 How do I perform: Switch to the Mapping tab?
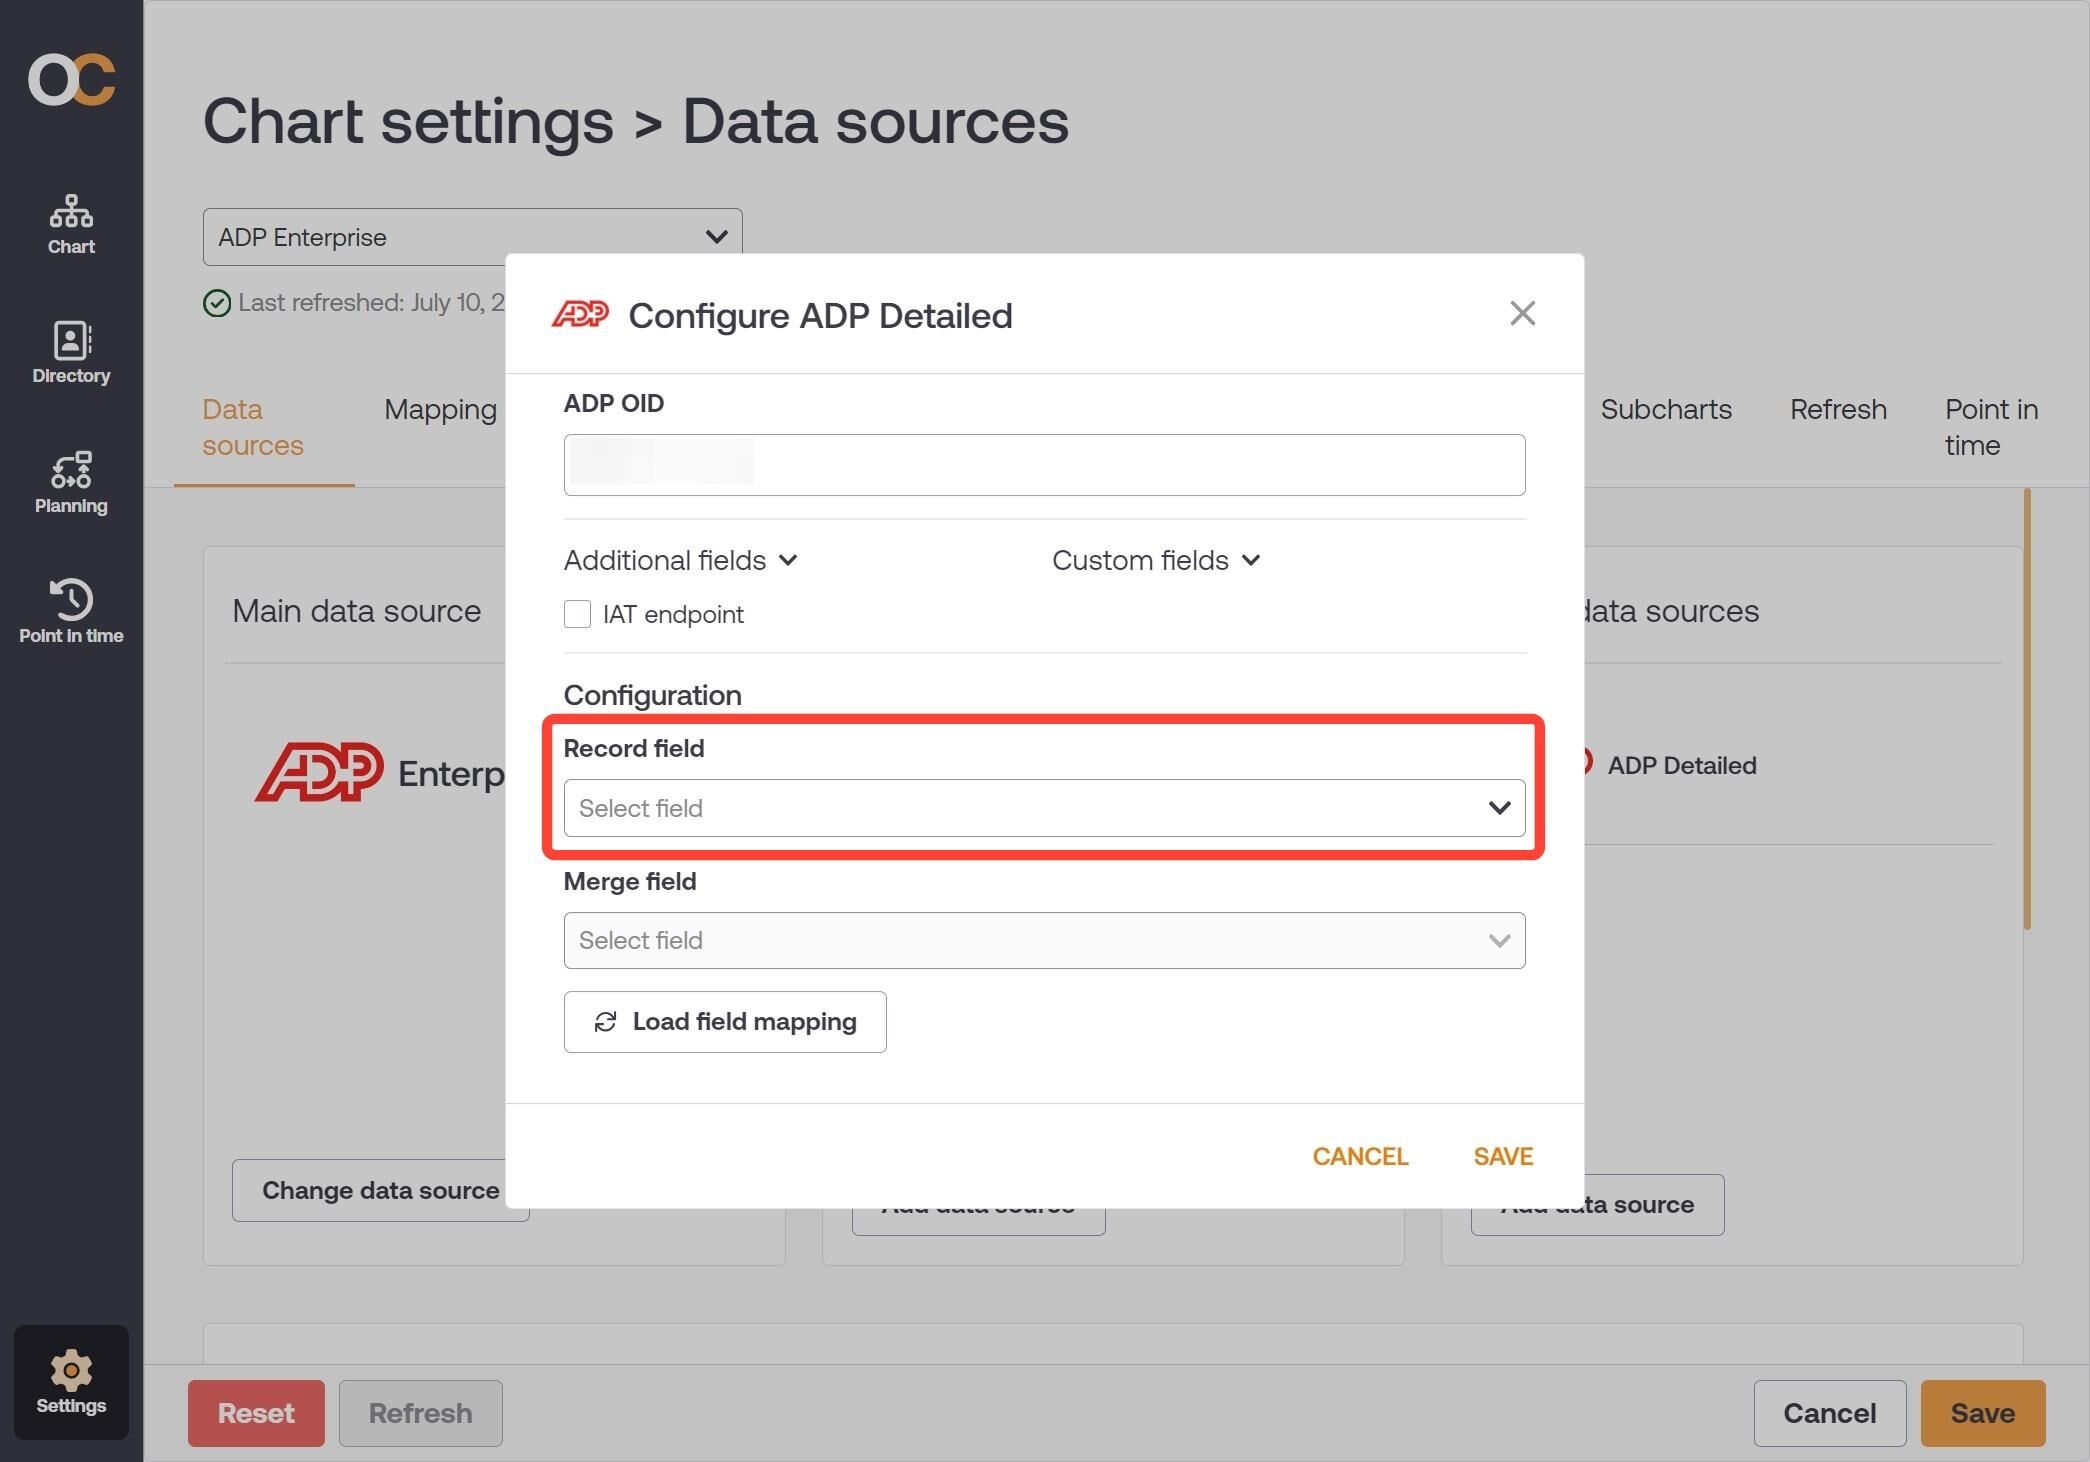[x=440, y=409]
